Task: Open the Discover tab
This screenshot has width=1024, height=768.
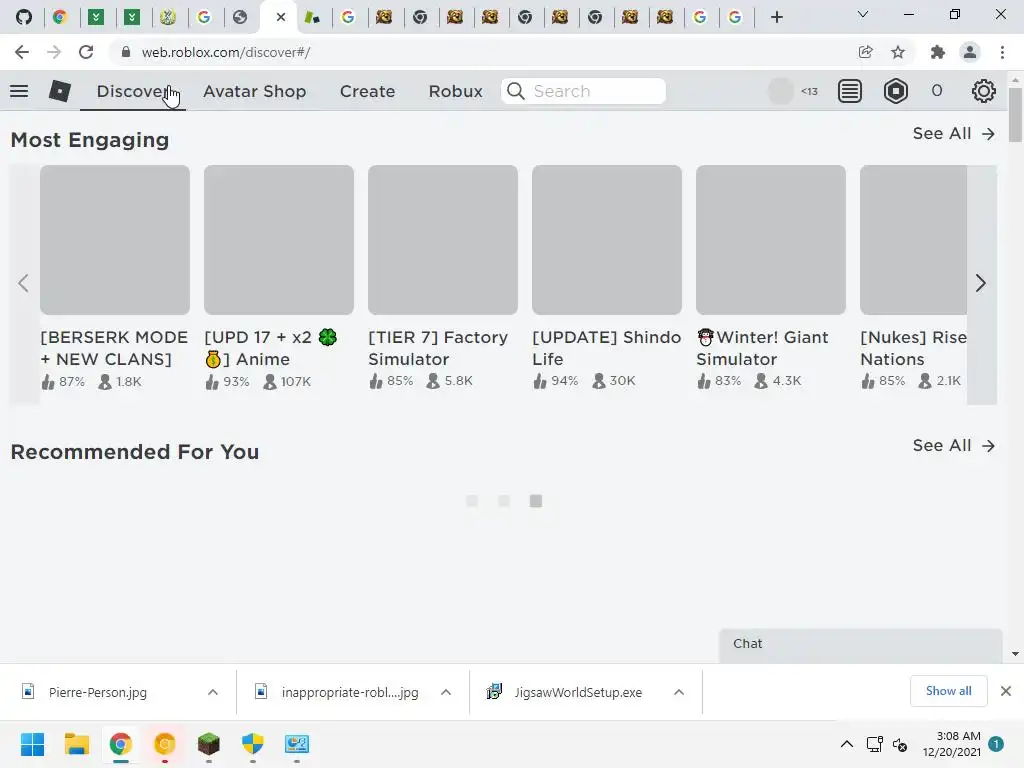Action: click(x=133, y=91)
